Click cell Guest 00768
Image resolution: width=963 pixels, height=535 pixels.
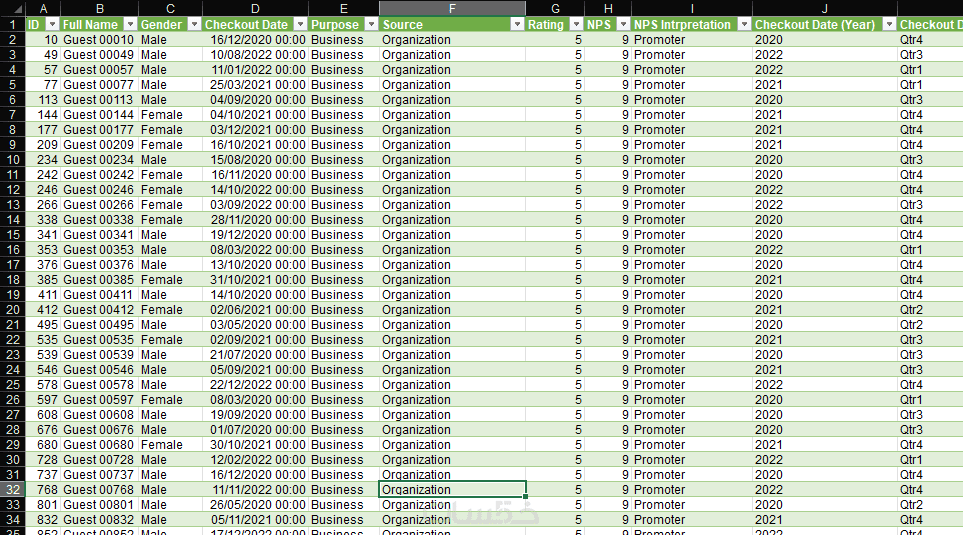[x=98, y=490]
